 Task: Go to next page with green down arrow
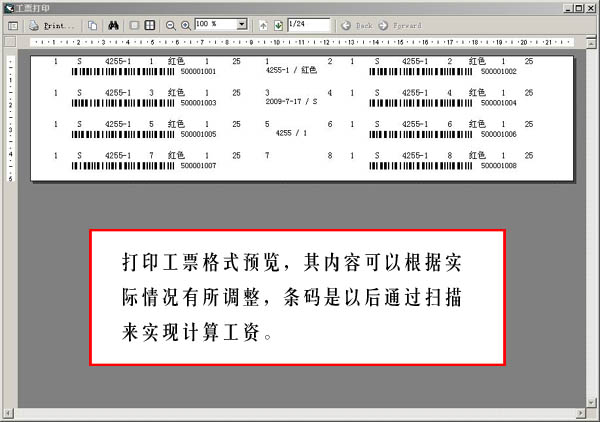[278, 26]
